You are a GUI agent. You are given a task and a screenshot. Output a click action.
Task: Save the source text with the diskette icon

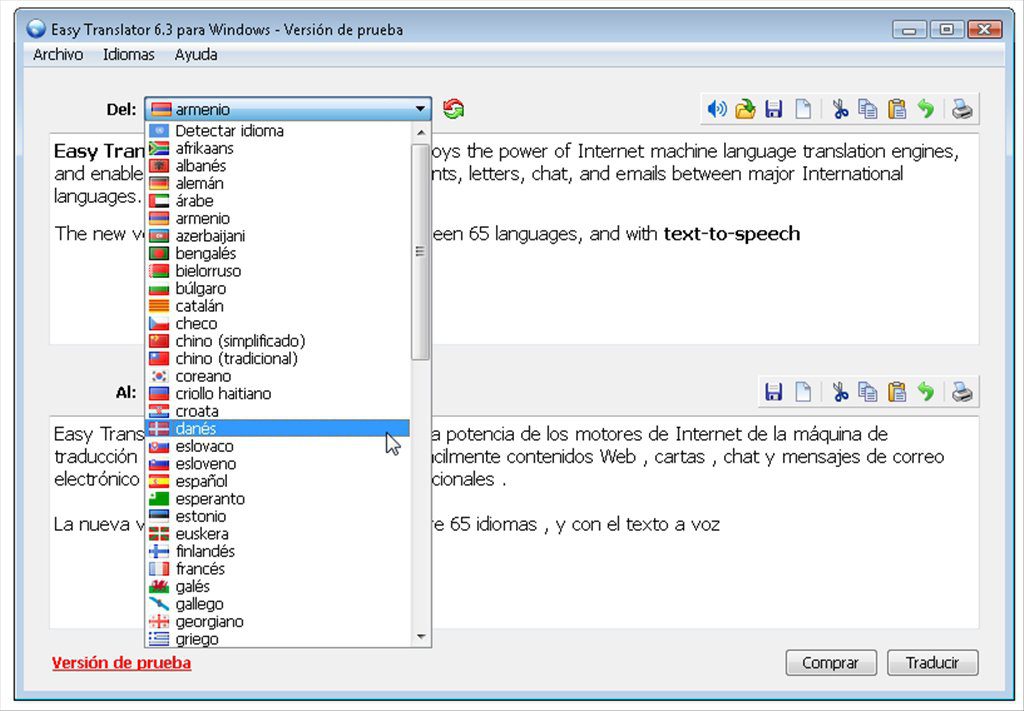[x=774, y=109]
